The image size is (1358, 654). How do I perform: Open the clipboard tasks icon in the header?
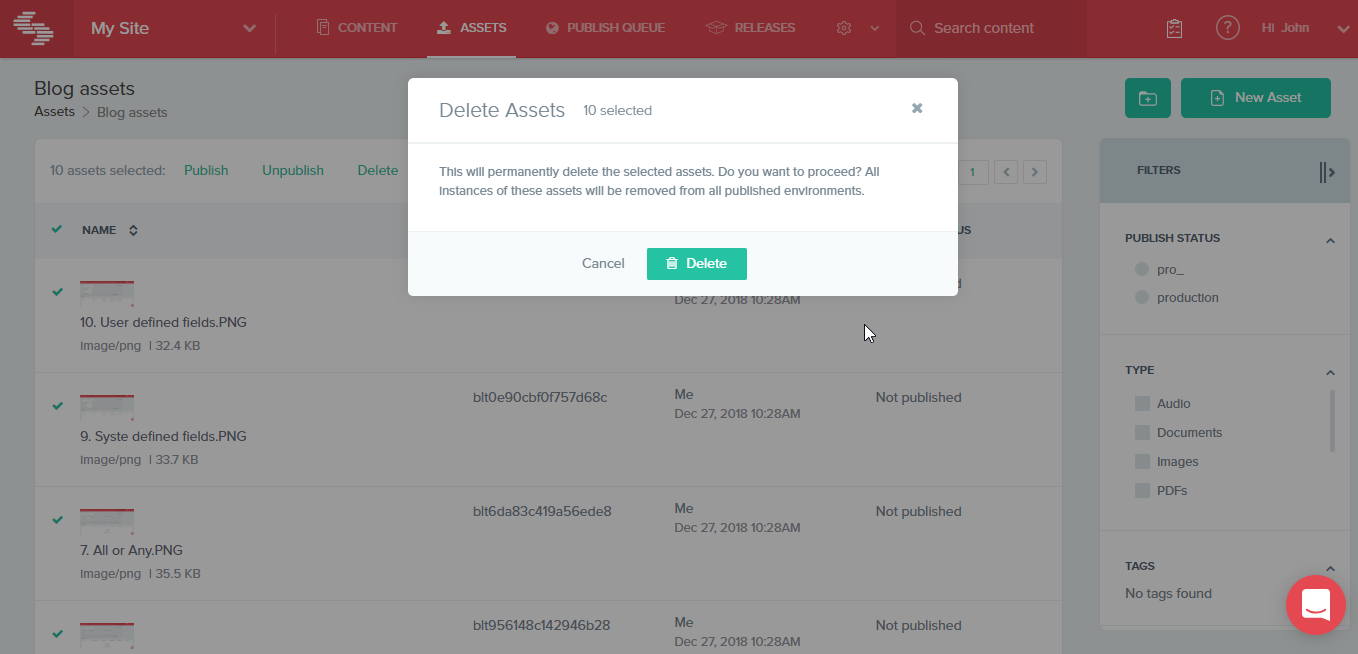[1173, 27]
